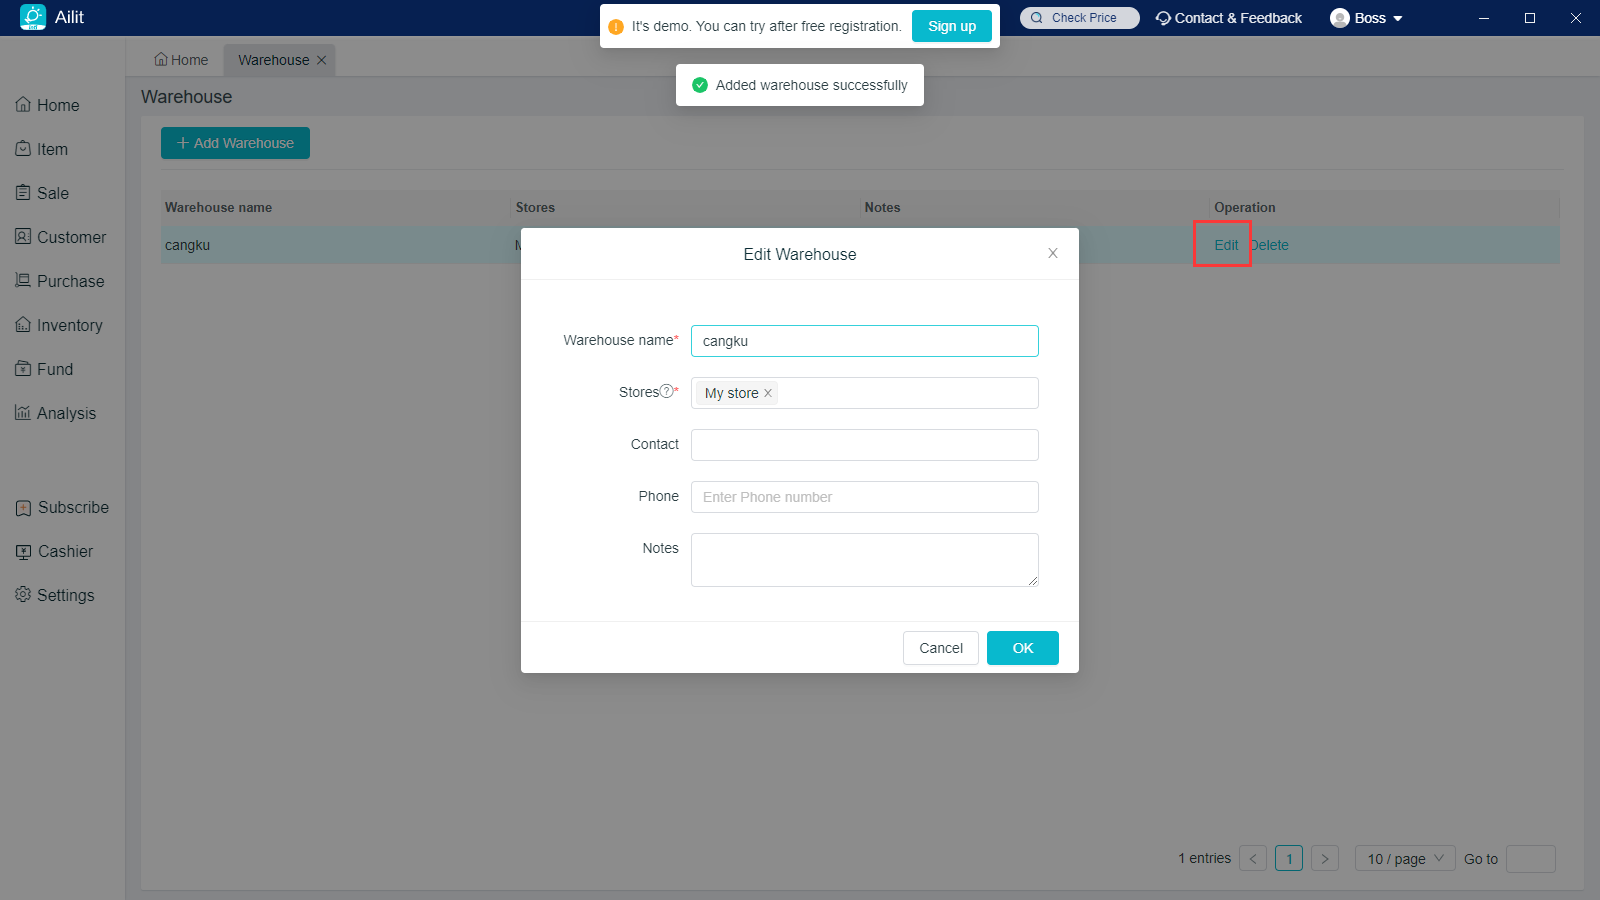Focus the Phone number input field
Screen dimensions: 1600x900
tap(864, 497)
